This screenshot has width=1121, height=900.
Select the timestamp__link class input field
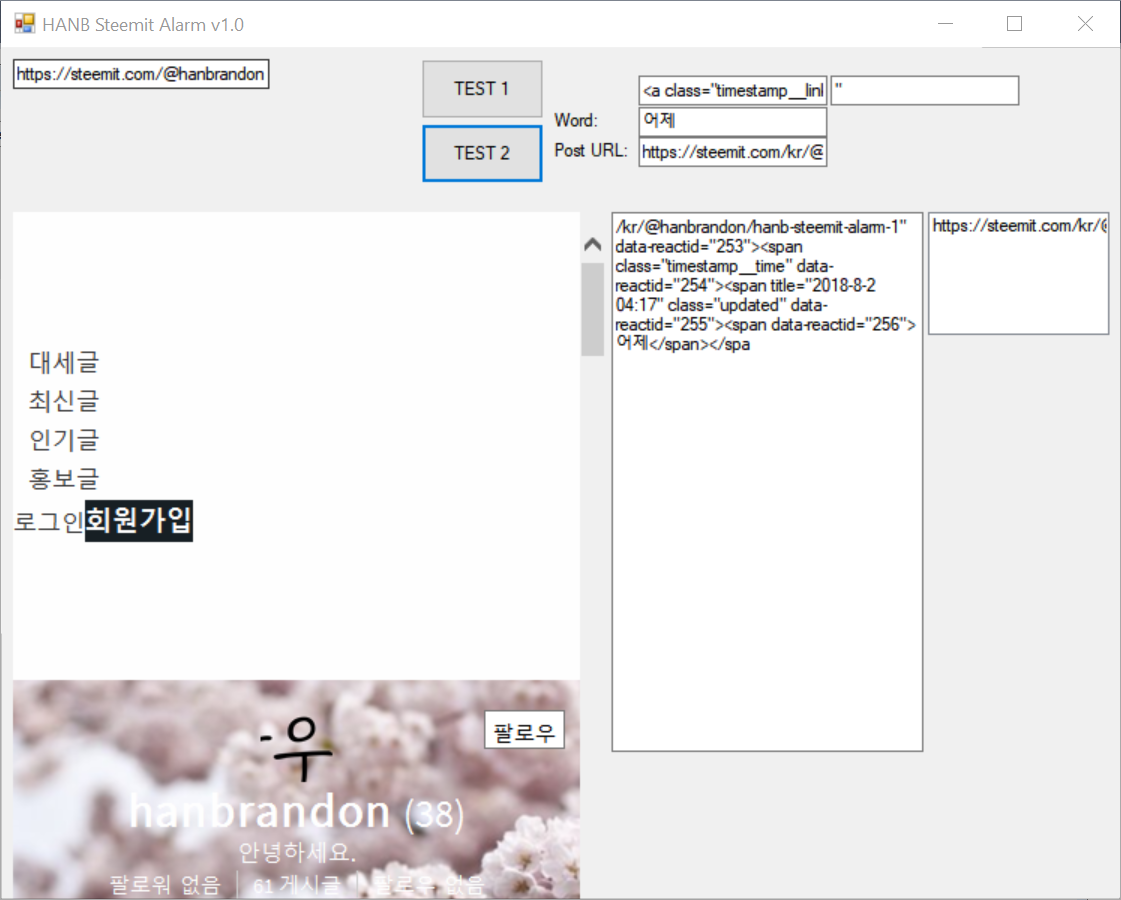pyautogui.click(x=733, y=91)
